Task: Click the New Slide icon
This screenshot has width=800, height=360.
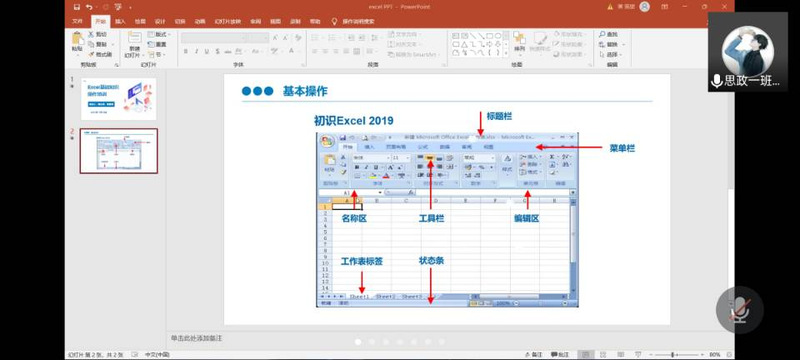Action: [x=135, y=38]
